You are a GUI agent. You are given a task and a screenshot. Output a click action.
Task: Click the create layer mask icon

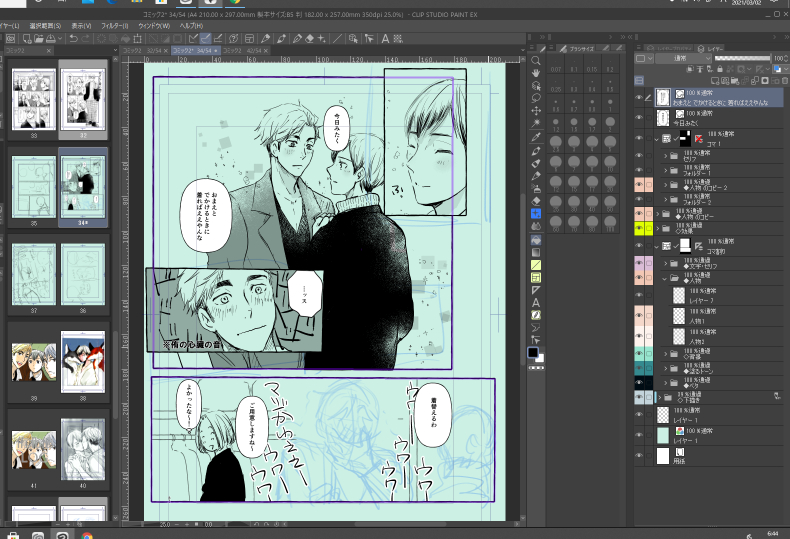[765, 81]
